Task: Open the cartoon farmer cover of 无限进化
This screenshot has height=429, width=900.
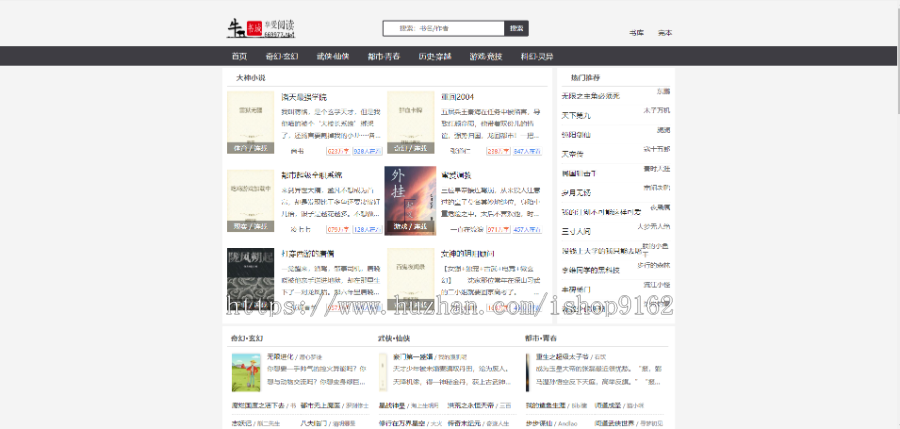Action: point(246,372)
